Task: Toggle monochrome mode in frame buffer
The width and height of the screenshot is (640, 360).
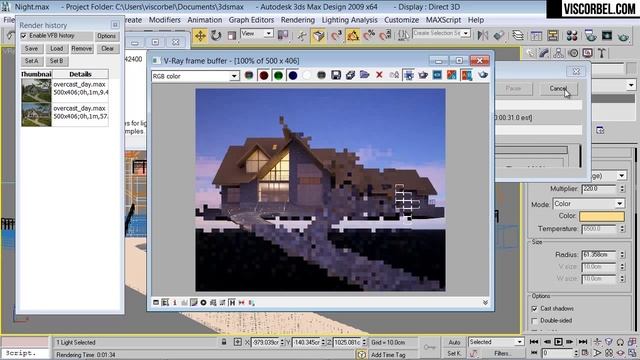Action: (x=321, y=75)
